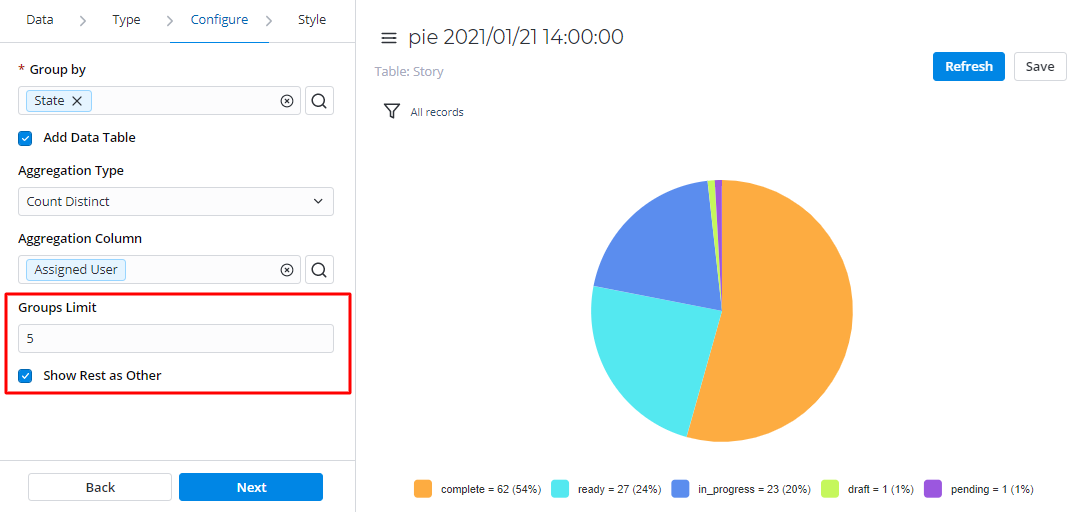This screenshot has width=1087, height=512.
Task: Go to the Type step tab
Action: point(126,20)
